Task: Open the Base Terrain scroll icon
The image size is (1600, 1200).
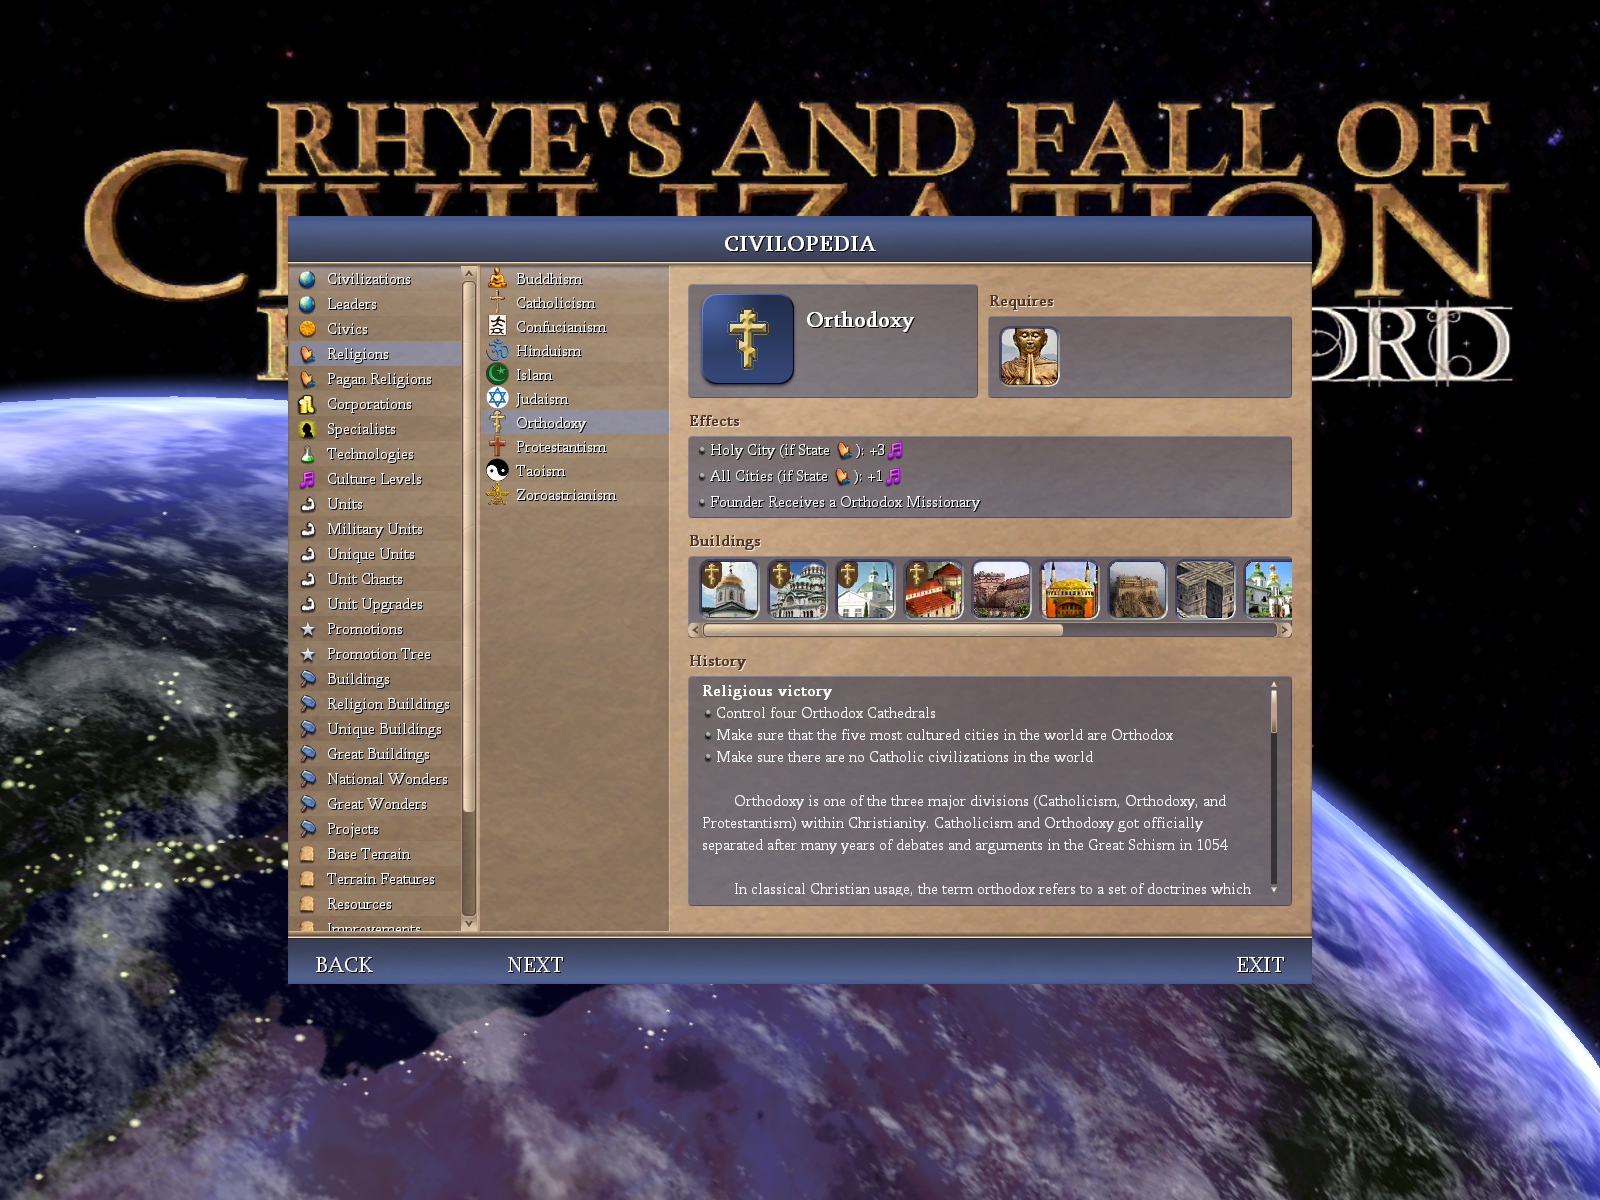Action: 307,854
